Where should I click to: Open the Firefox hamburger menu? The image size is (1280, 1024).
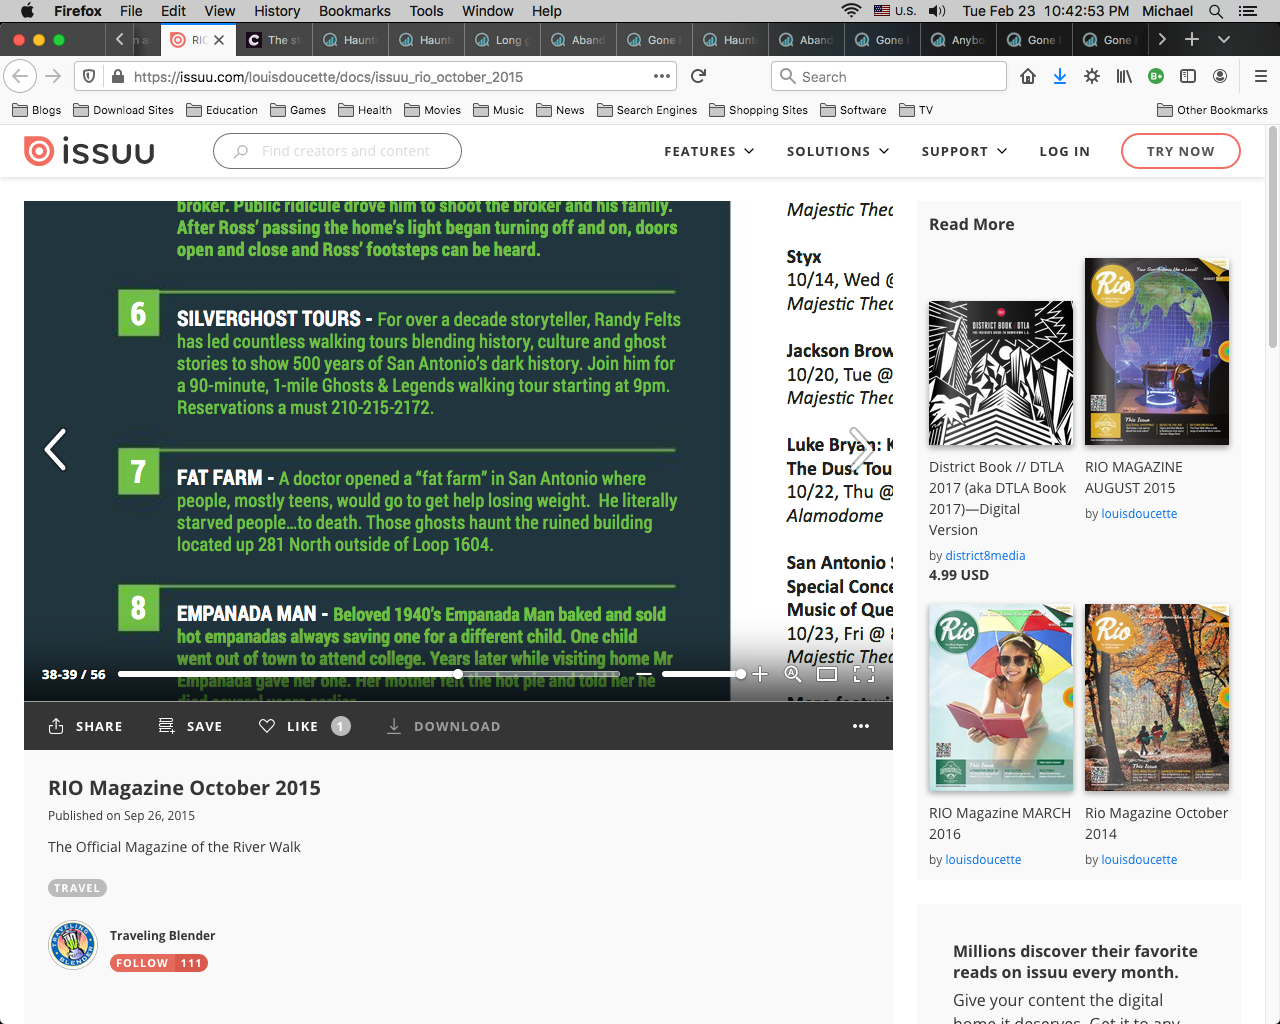[1260, 76]
